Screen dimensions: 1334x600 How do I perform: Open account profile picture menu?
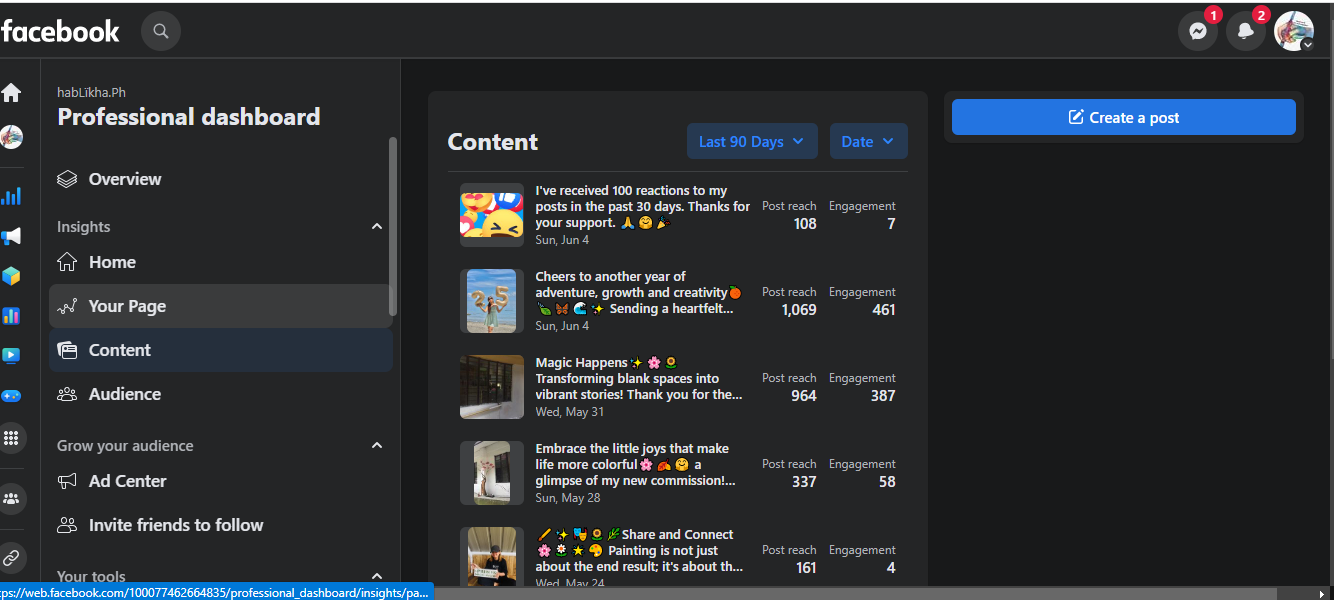click(1294, 31)
